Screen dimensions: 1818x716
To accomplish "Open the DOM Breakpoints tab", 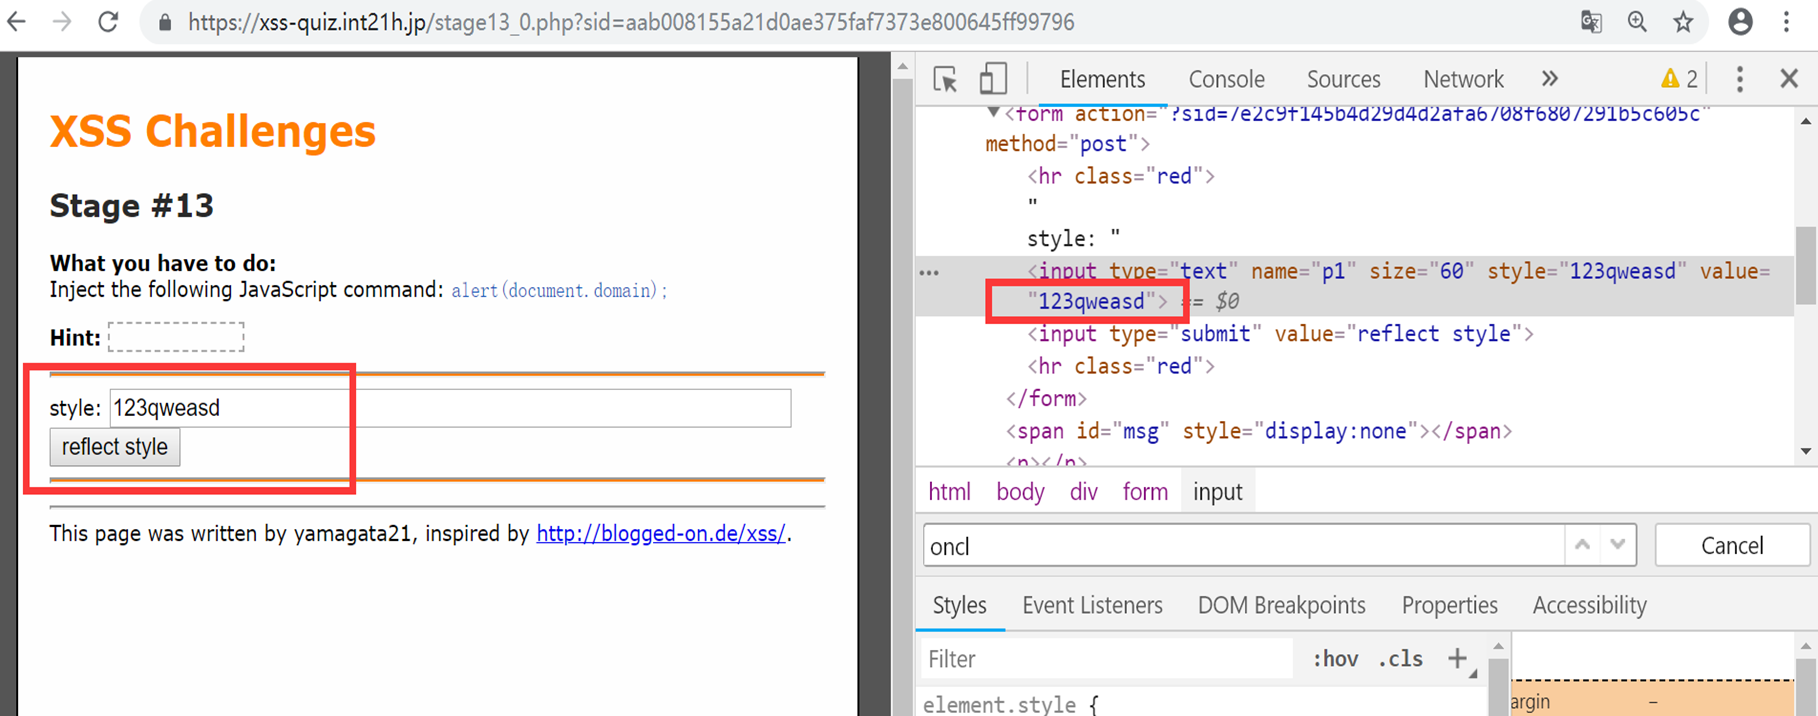I will tap(1281, 605).
